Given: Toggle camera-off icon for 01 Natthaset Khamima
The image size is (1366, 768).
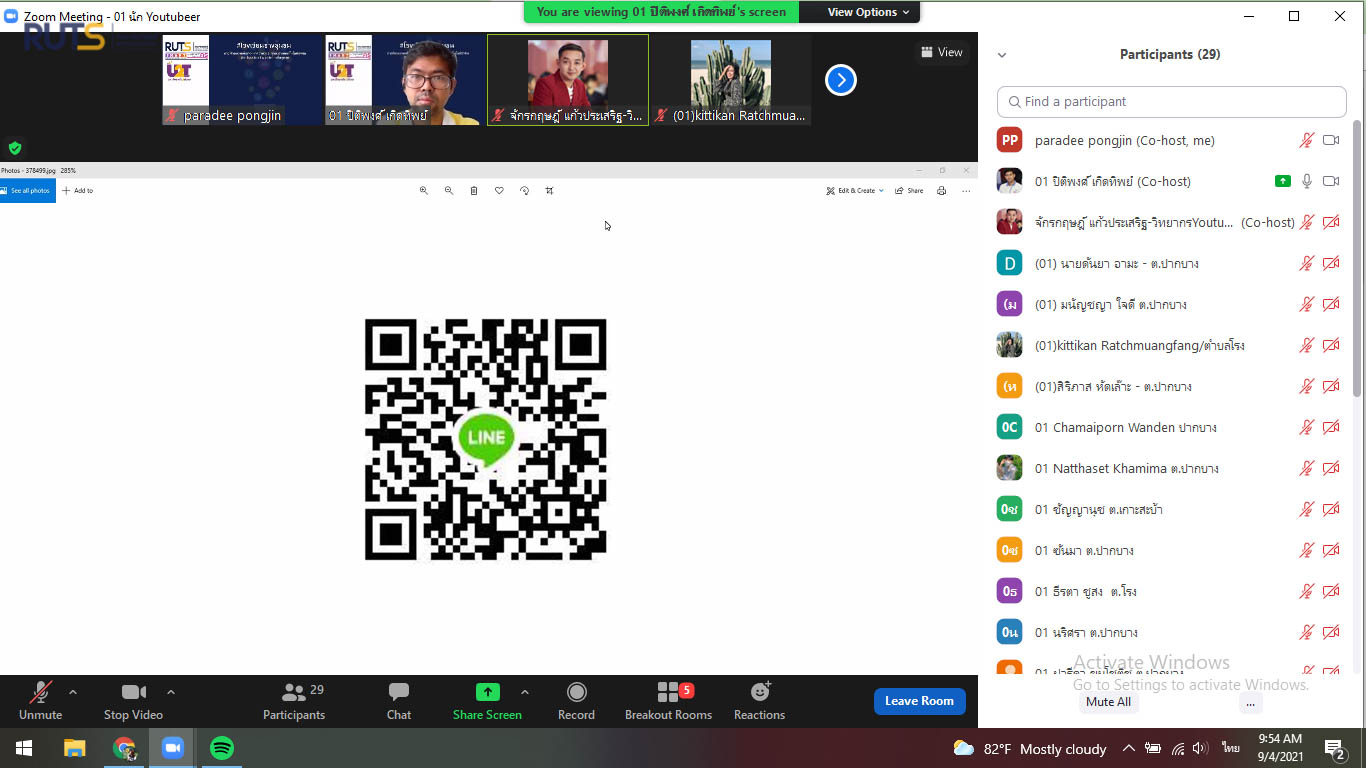Looking at the screenshot, I should [x=1331, y=469].
